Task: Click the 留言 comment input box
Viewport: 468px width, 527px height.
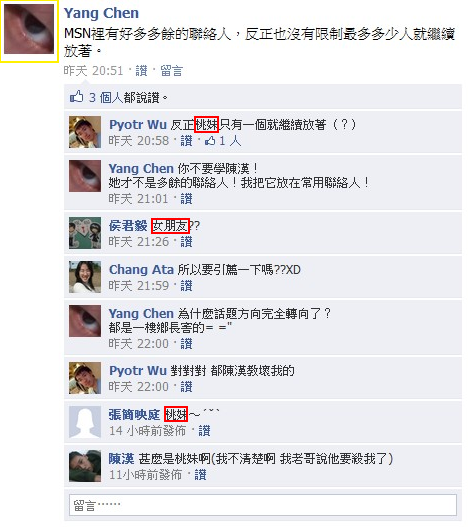Action: click(263, 504)
